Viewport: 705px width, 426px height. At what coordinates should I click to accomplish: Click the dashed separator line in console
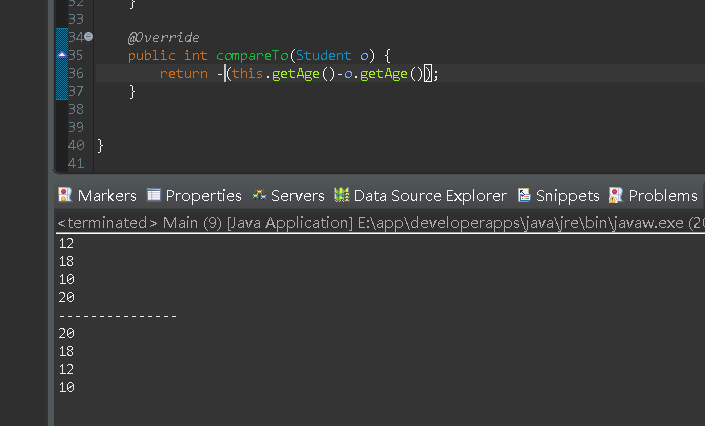click(117, 315)
